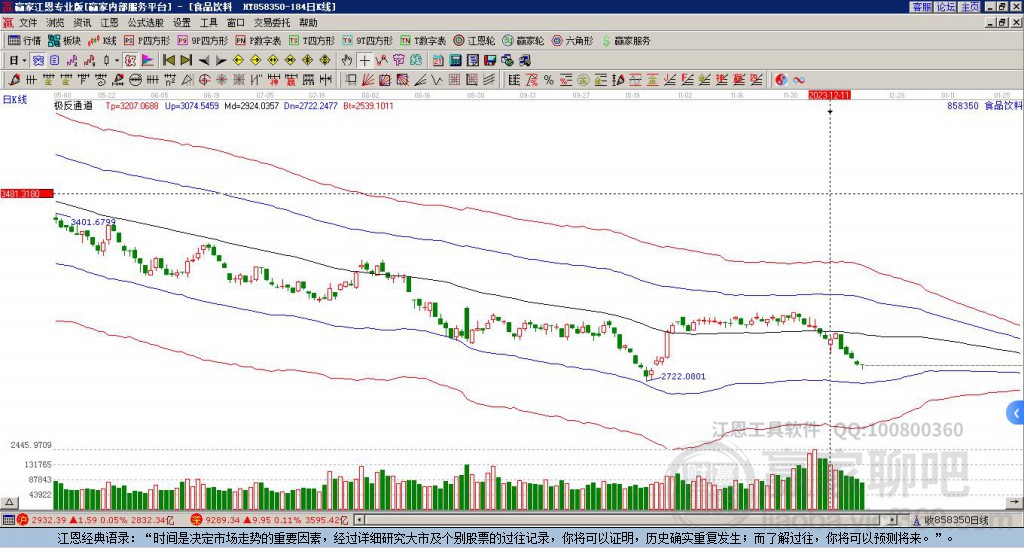Click the blue side panel expand arrow

1016,413
